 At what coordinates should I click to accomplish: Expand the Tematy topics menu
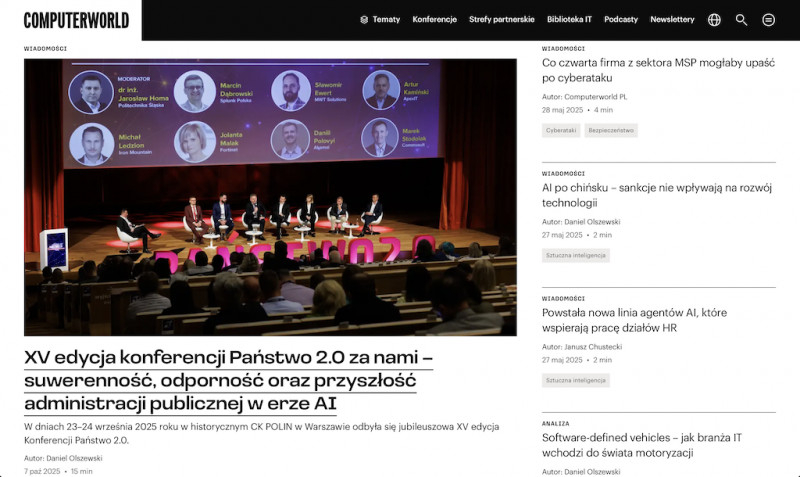point(380,20)
